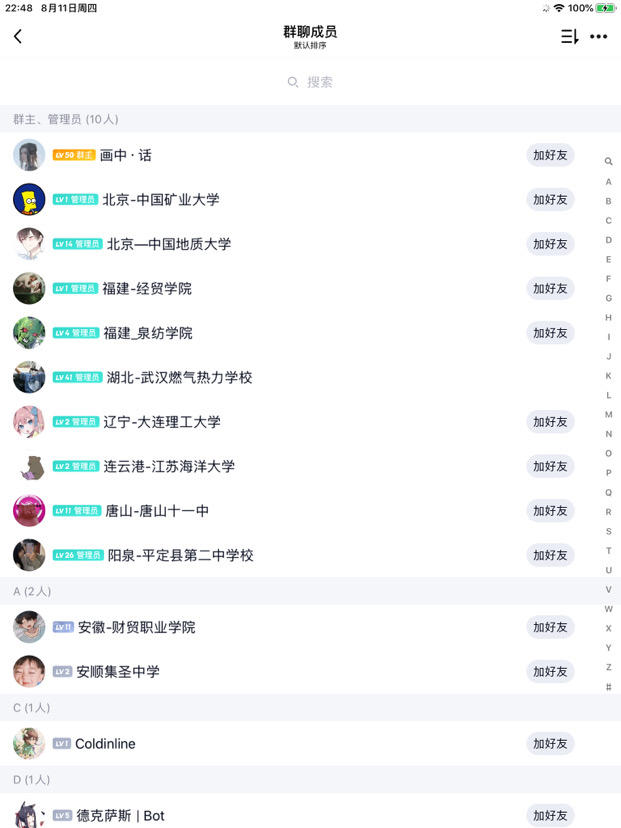Tap the Bart Simpson avatar of 北京-中国矿业大学
This screenshot has width=621, height=828.
tap(29, 199)
